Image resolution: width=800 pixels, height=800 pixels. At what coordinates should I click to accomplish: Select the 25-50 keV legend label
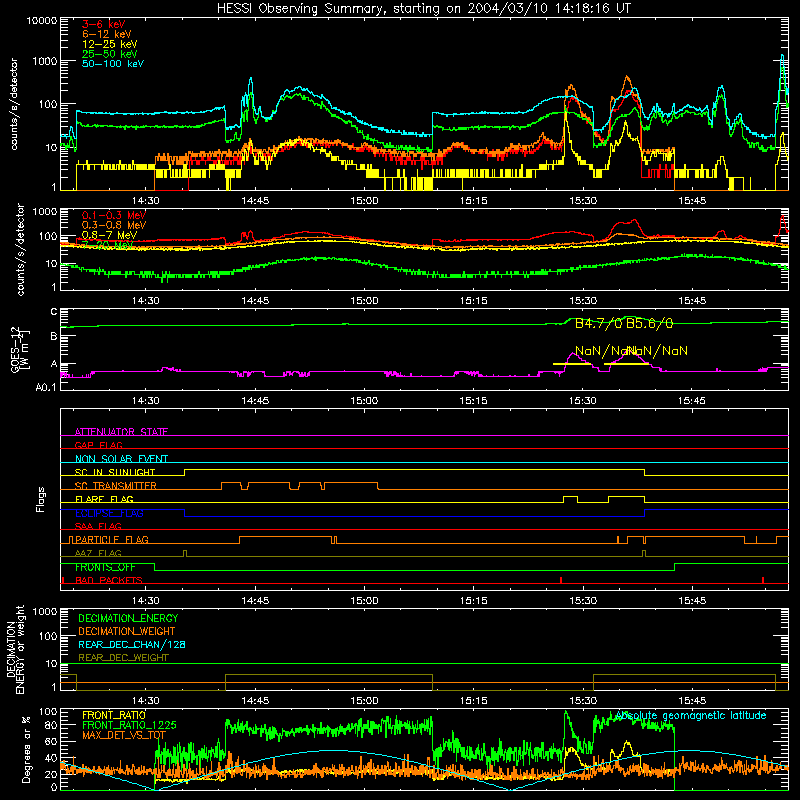tap(110, 54)
